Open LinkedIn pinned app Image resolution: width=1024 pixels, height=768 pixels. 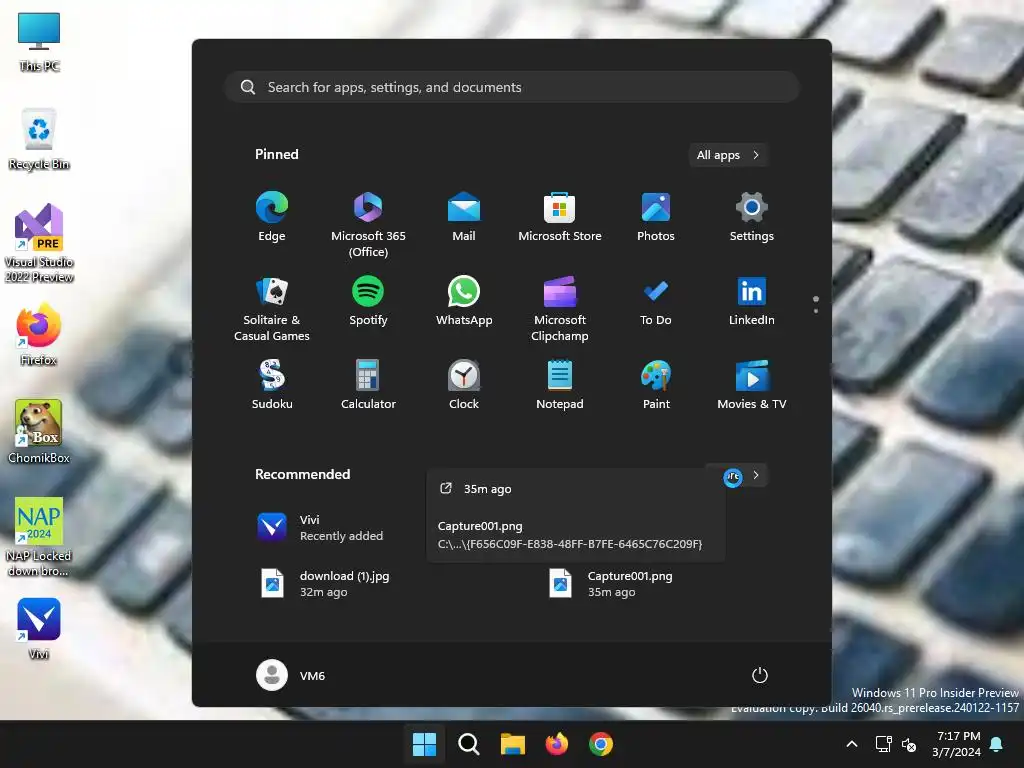tap(752, 301)
